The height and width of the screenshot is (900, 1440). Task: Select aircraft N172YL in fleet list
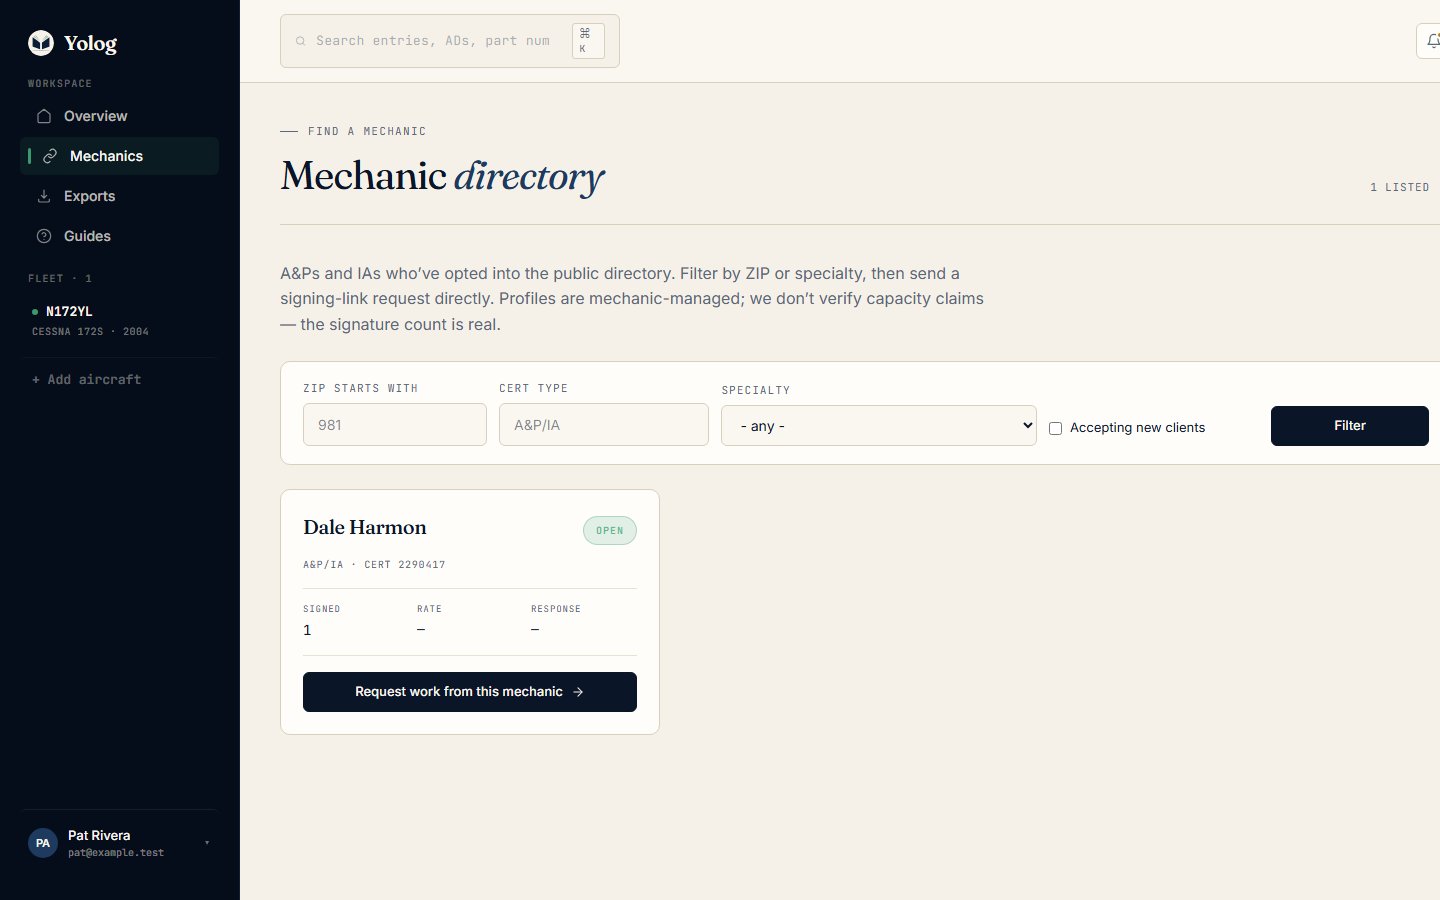[119, 320]
